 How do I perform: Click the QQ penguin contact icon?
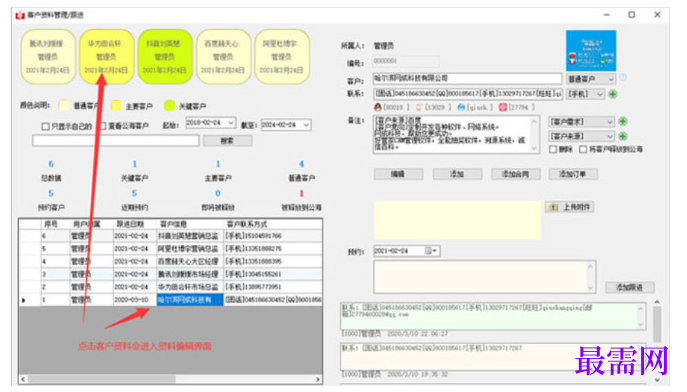point(378,107)
